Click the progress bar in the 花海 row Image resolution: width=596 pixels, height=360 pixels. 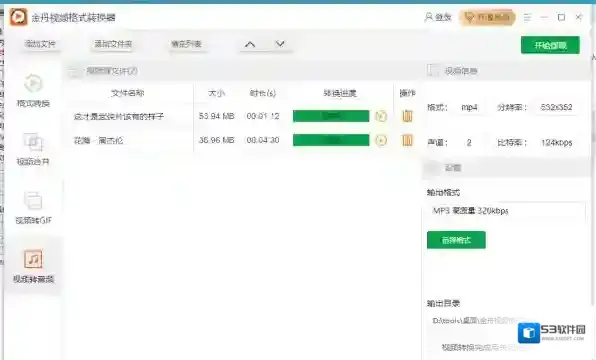[331, 140]
